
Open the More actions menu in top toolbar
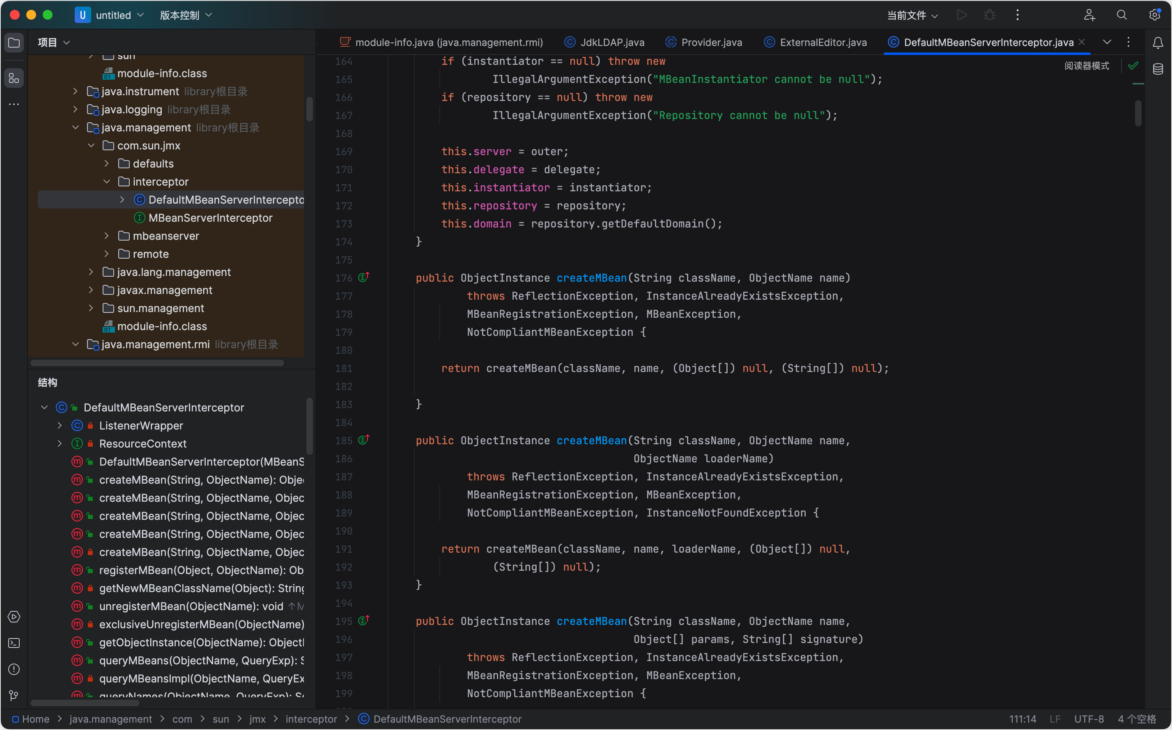click(x=1017, y=15)
